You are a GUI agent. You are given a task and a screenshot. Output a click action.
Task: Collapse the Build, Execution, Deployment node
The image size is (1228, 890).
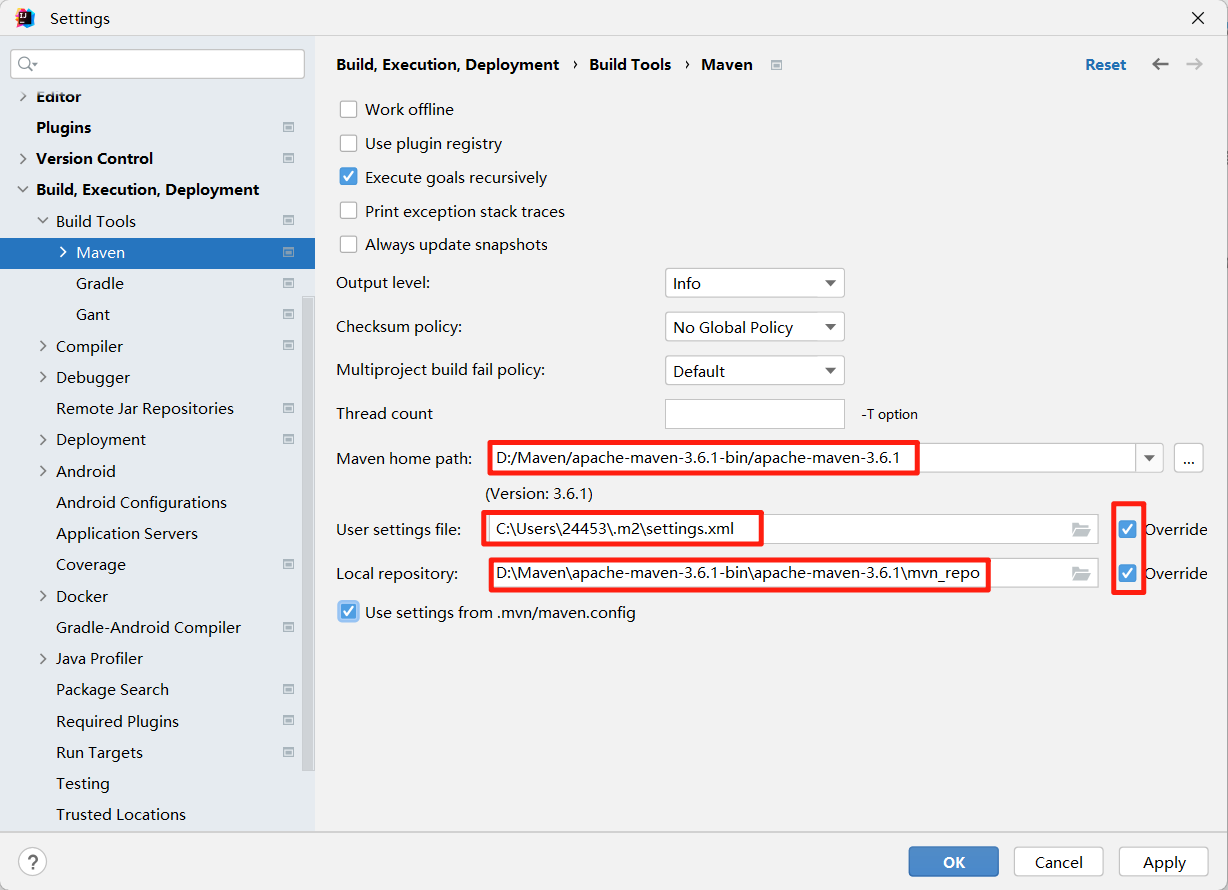pyautogui.click(x=23, y=189)
